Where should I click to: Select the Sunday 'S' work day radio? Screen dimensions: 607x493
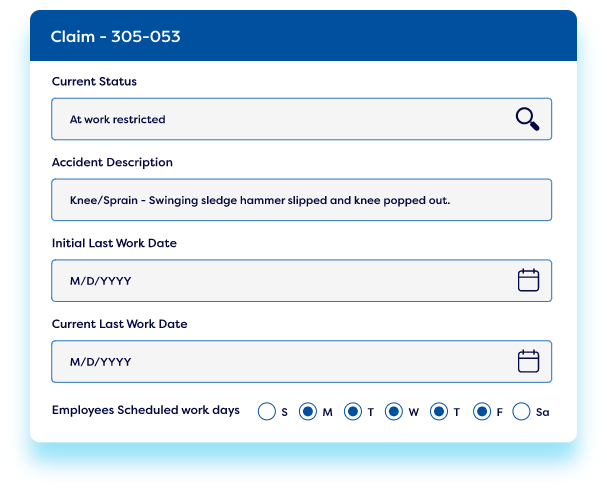point(267,411)
